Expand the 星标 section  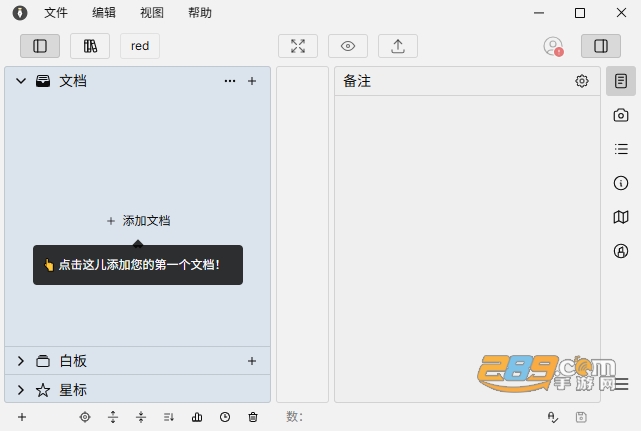(21, 390)
